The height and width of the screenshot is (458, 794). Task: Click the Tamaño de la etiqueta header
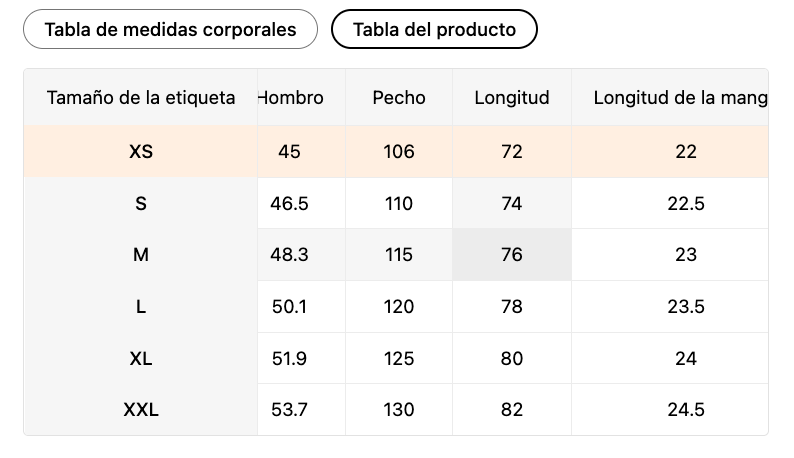click(x=141, y=98)
